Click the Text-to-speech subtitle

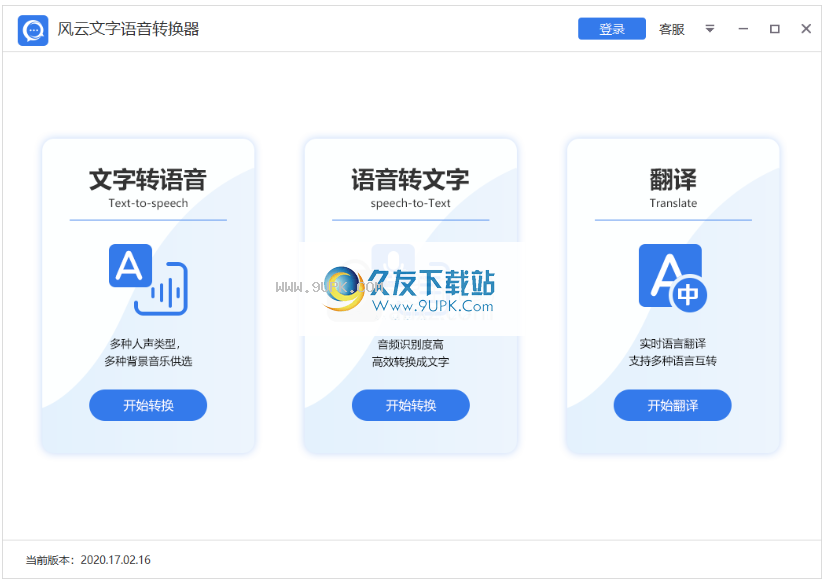[x=148, y=203]
